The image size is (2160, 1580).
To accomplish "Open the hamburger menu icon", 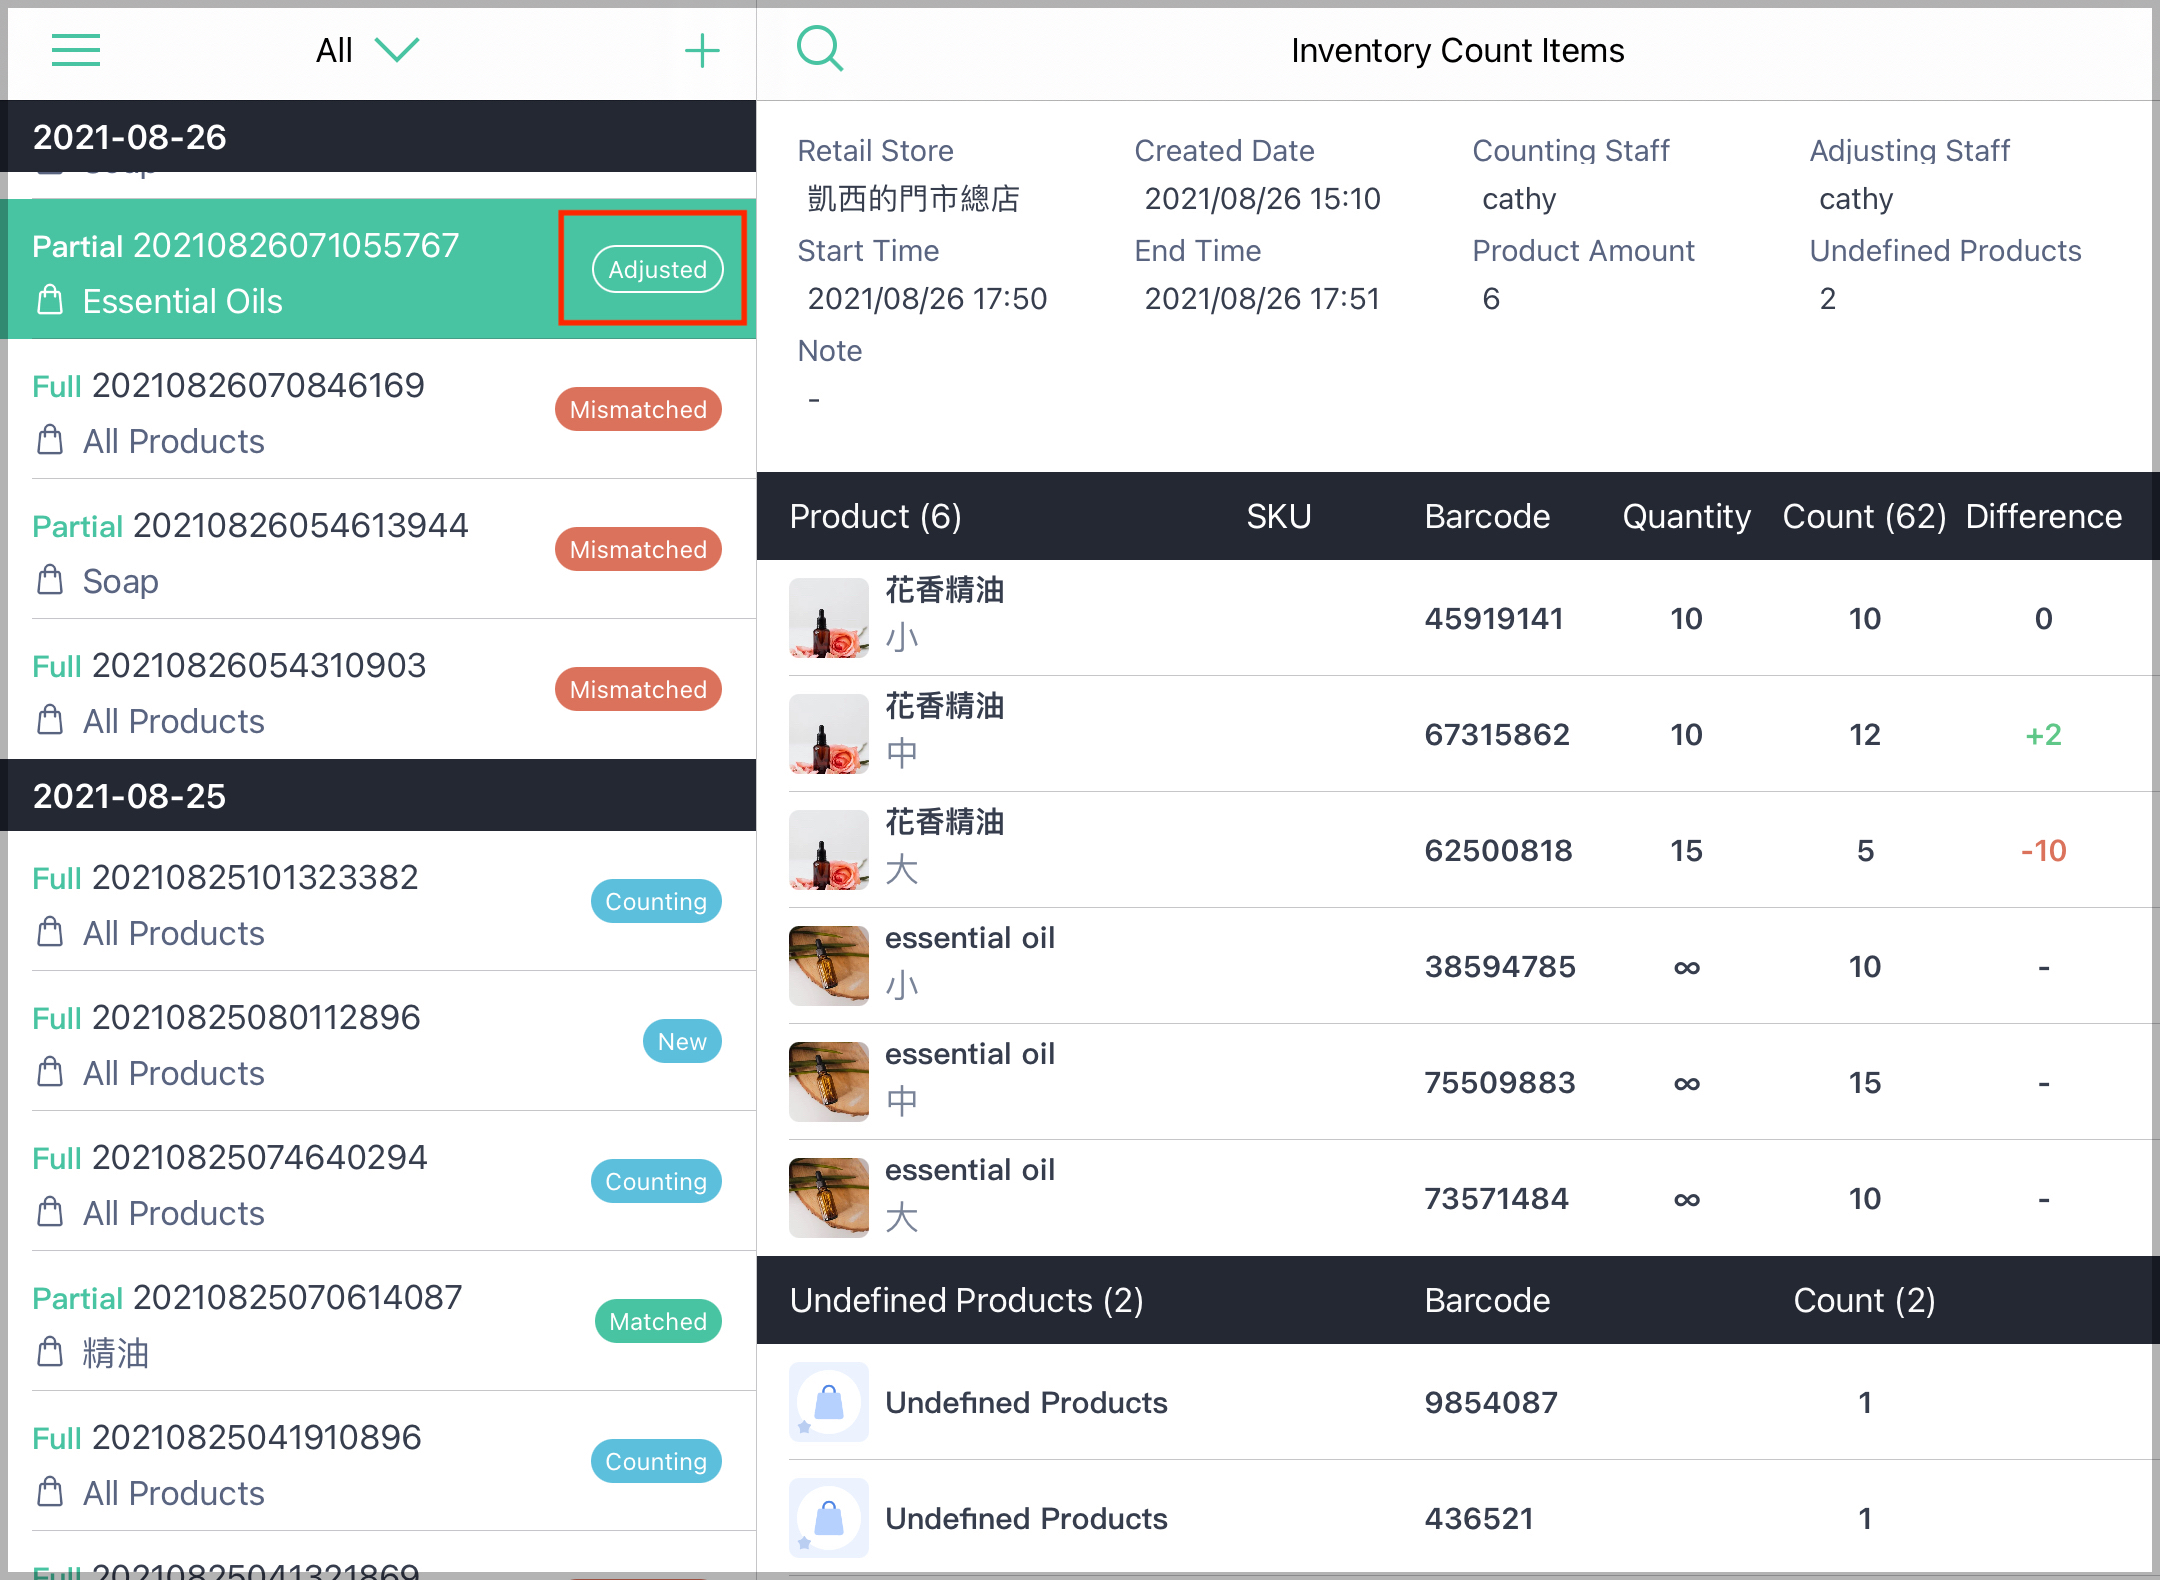I will 76,50.
